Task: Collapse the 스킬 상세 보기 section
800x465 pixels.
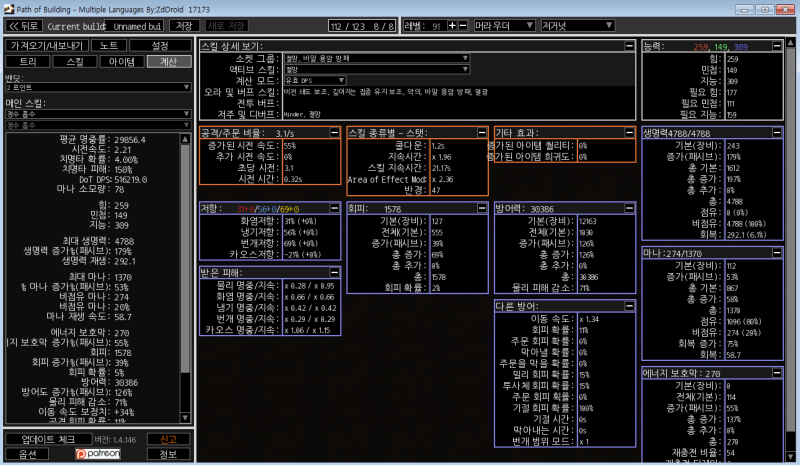Action: pyautogui.click(x=629, y=46)
